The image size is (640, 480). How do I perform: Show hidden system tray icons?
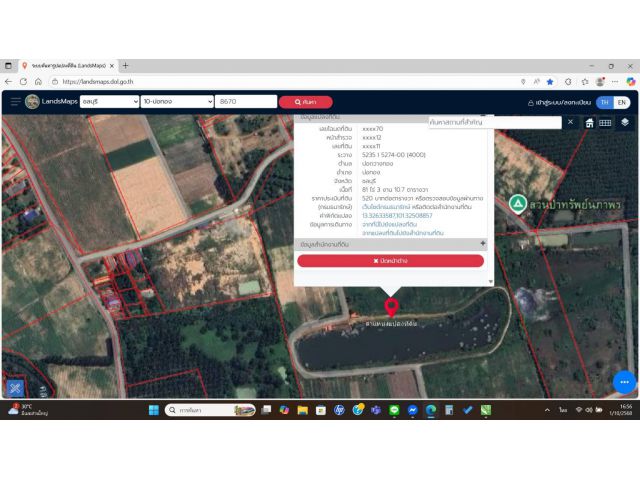point(547,410)
